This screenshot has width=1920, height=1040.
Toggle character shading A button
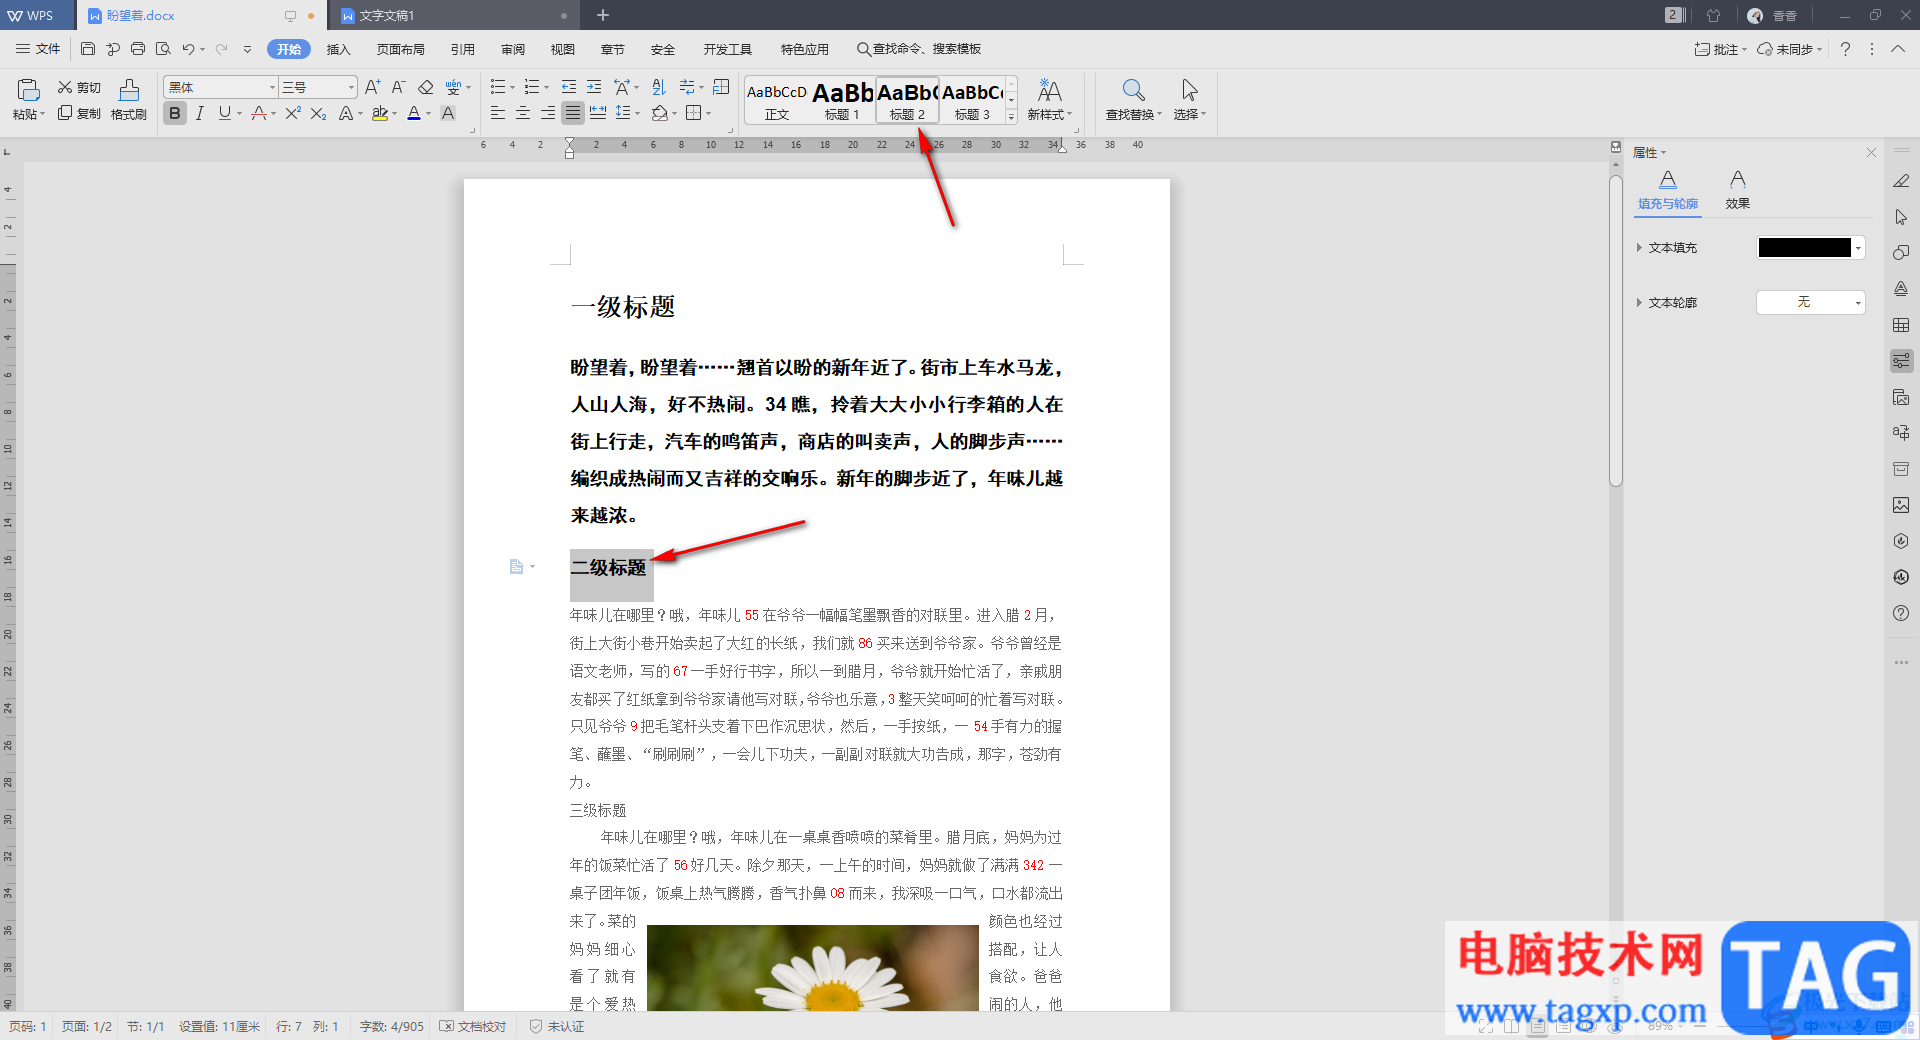tap(448, 113)
